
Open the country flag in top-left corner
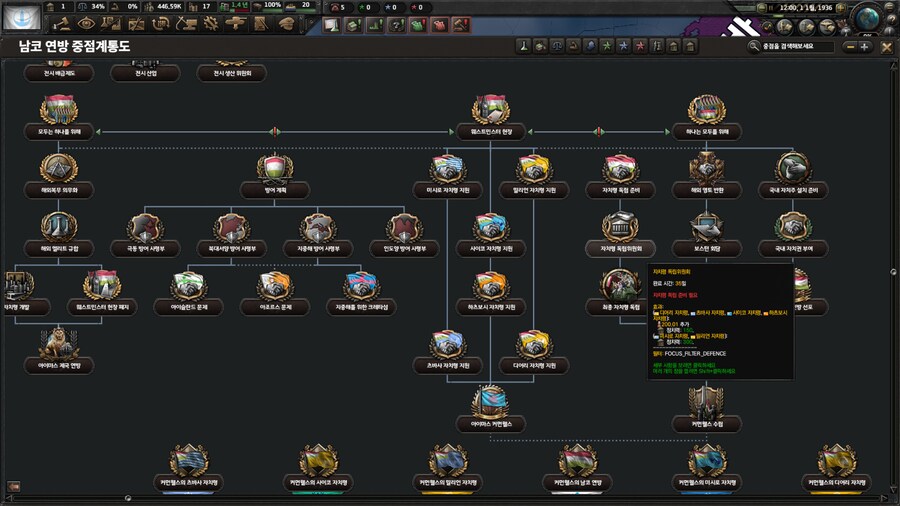click(21, 16)
